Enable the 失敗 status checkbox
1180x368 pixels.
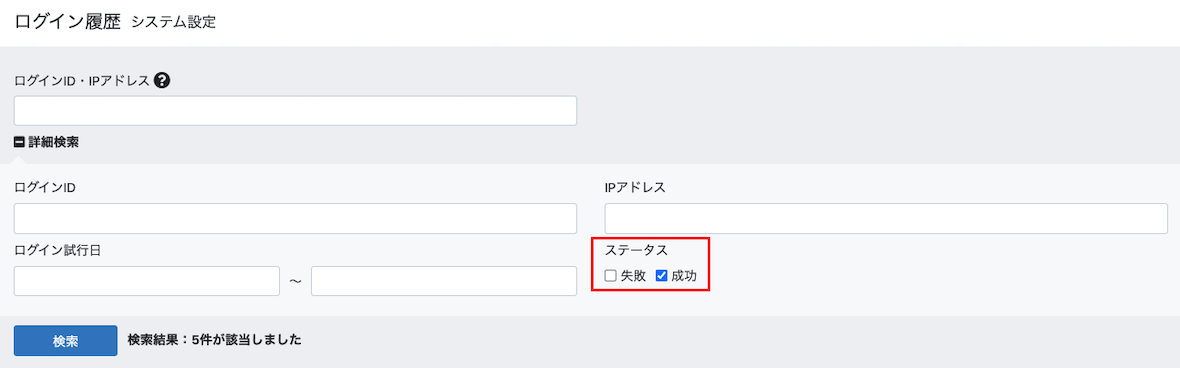point(611,276)
